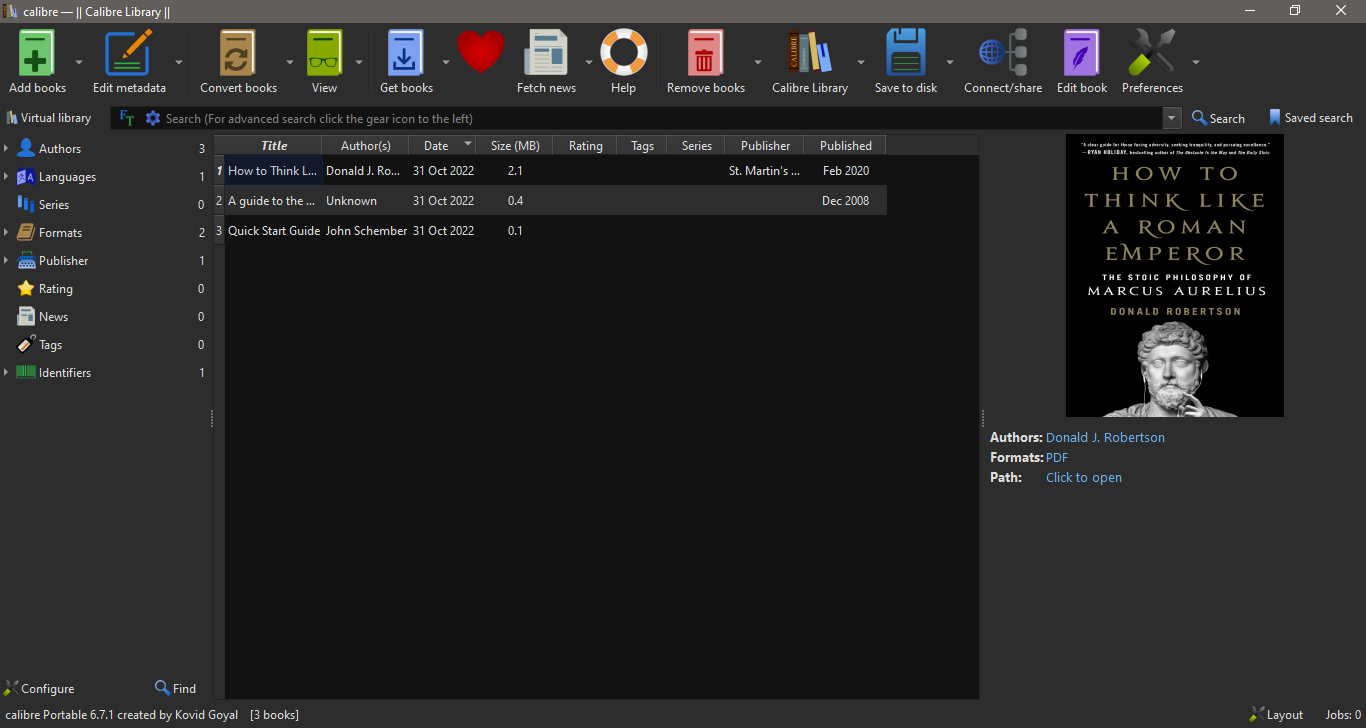
Task: Click the Edit book icon
Action: coord(1081,52)
